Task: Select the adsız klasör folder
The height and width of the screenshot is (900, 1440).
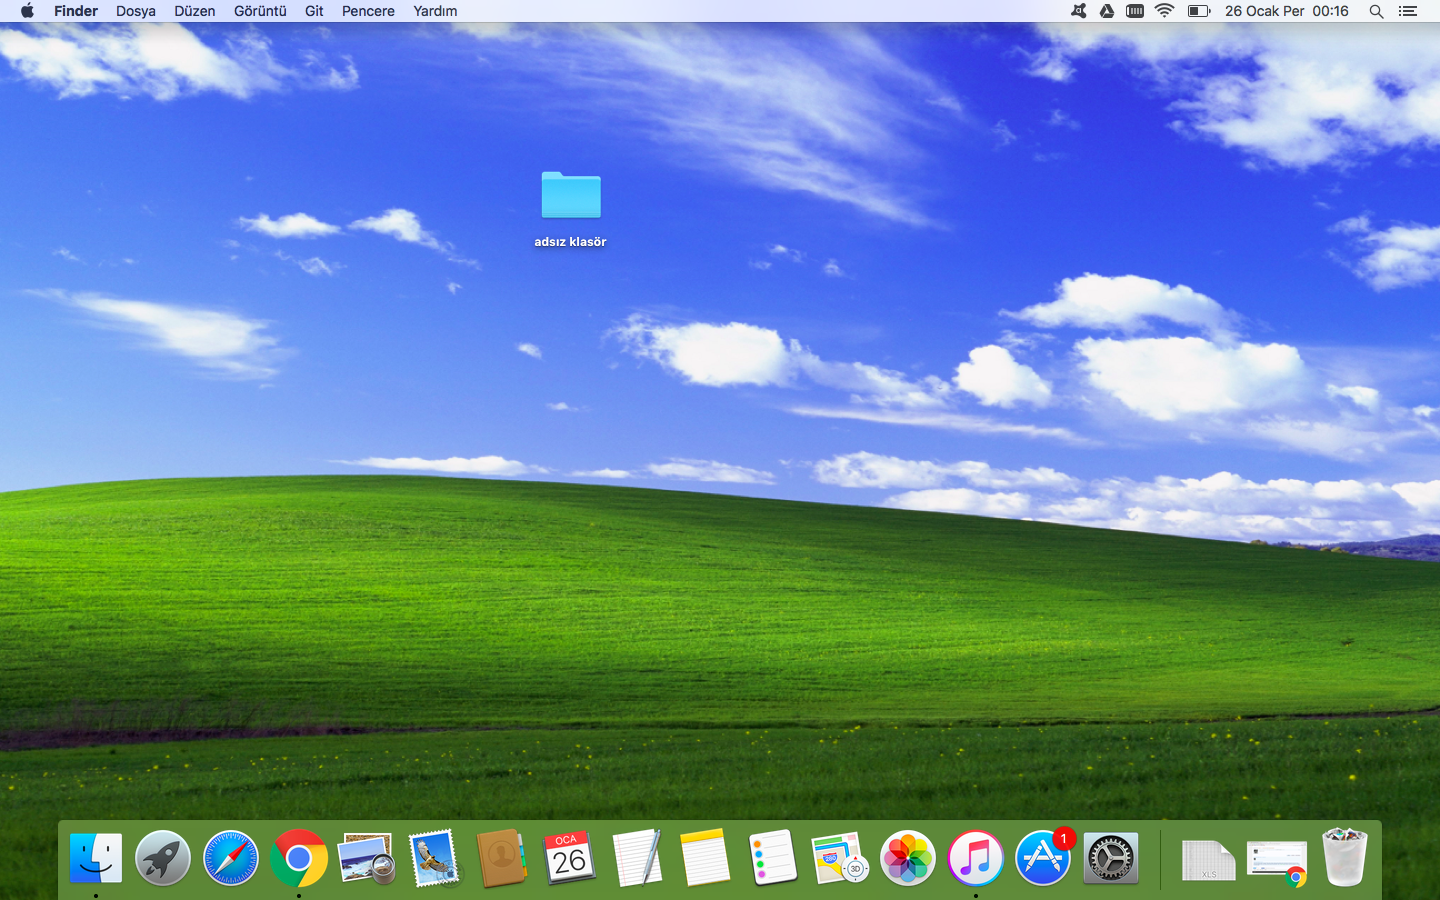Action: coord(571,196)
